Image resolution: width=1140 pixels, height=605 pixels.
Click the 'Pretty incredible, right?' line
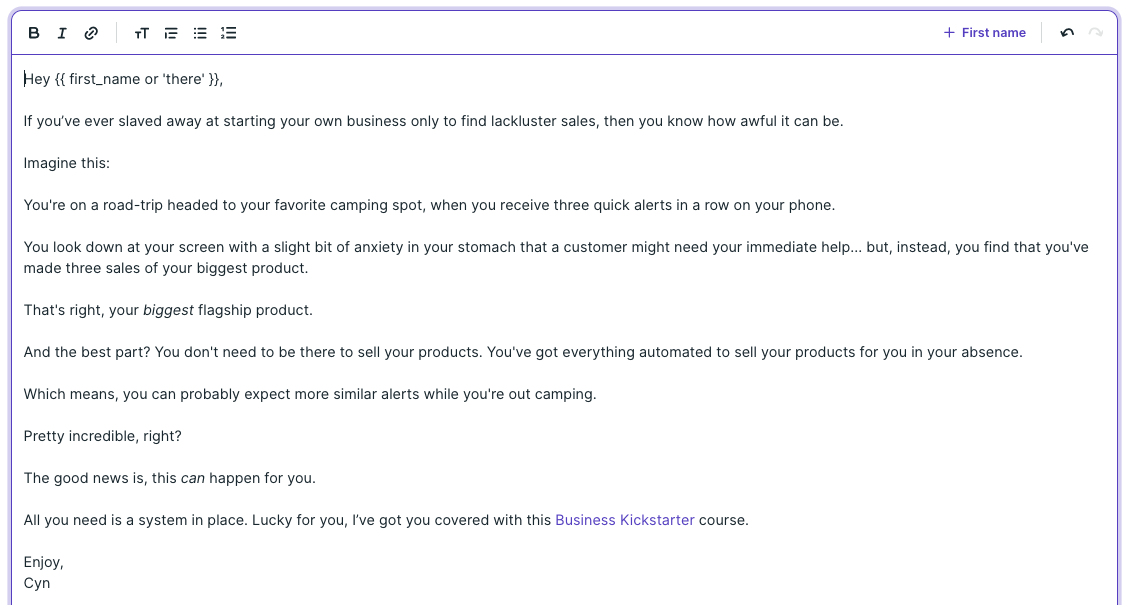[x=102, y=435]
